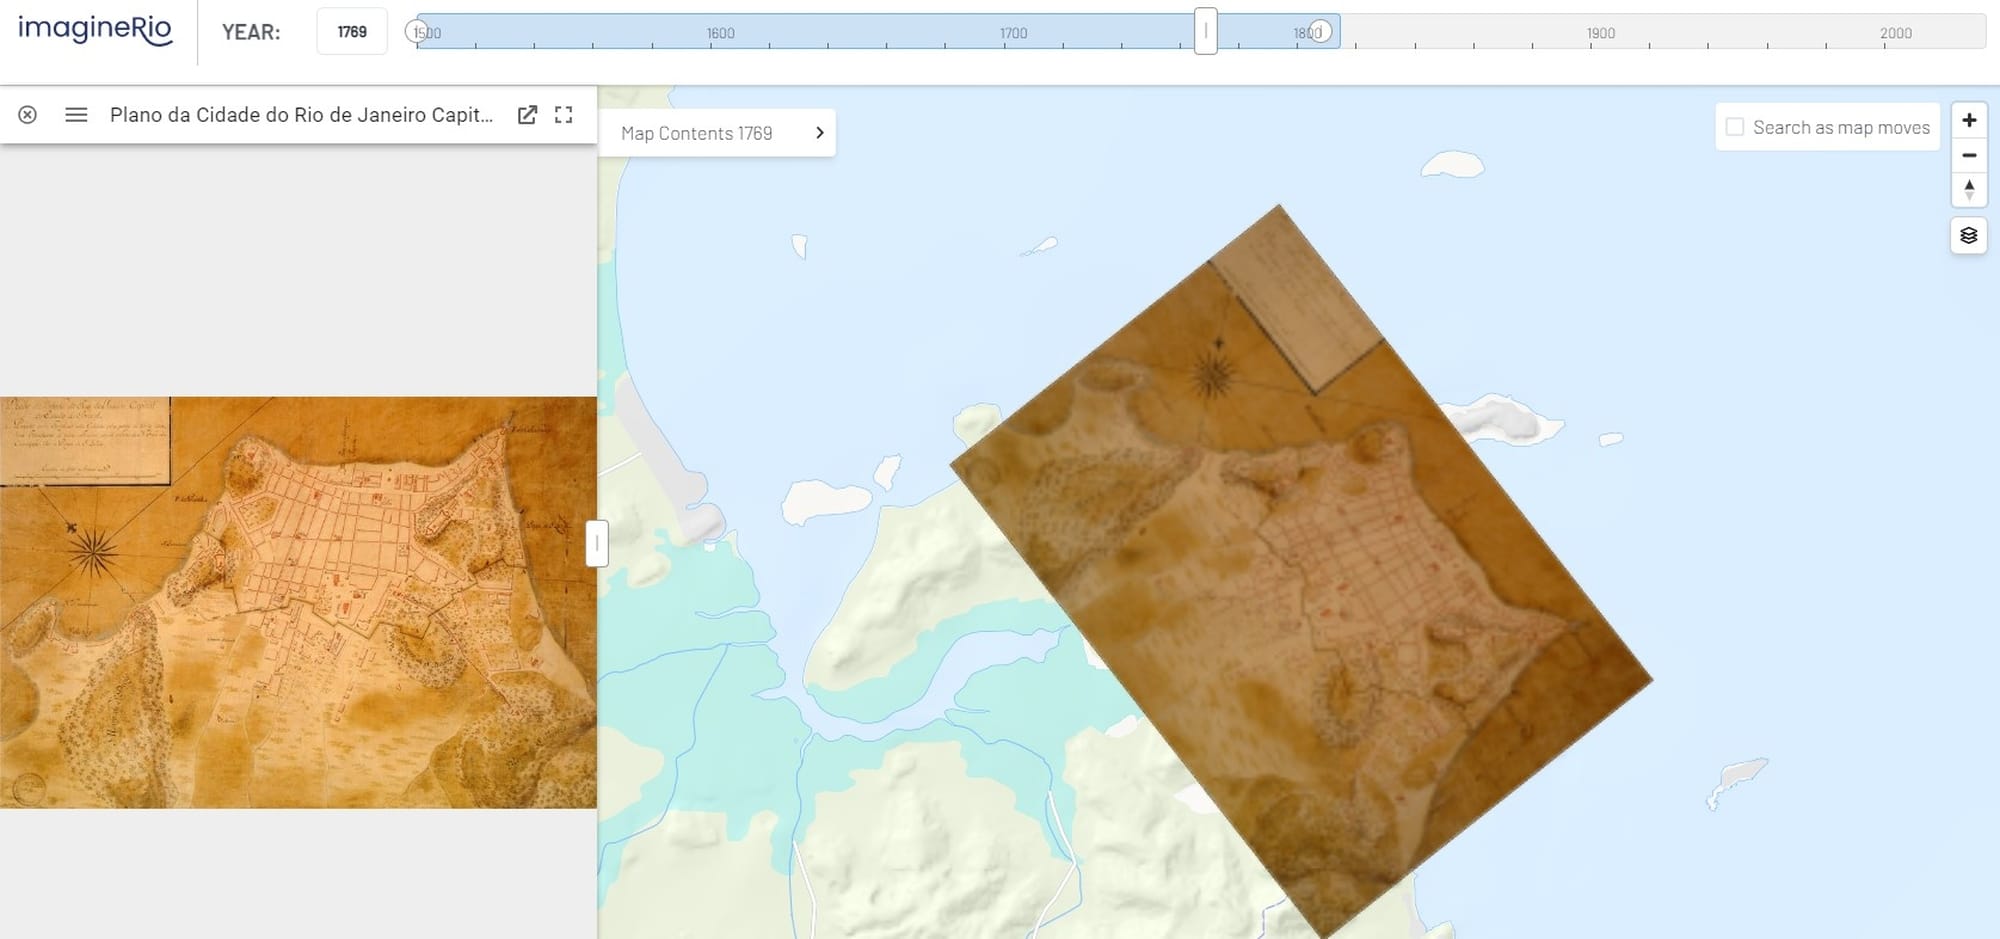2000x939 pixels.
Task: Click the 2000 mark on the timeline
Action: pos(1895,33)
